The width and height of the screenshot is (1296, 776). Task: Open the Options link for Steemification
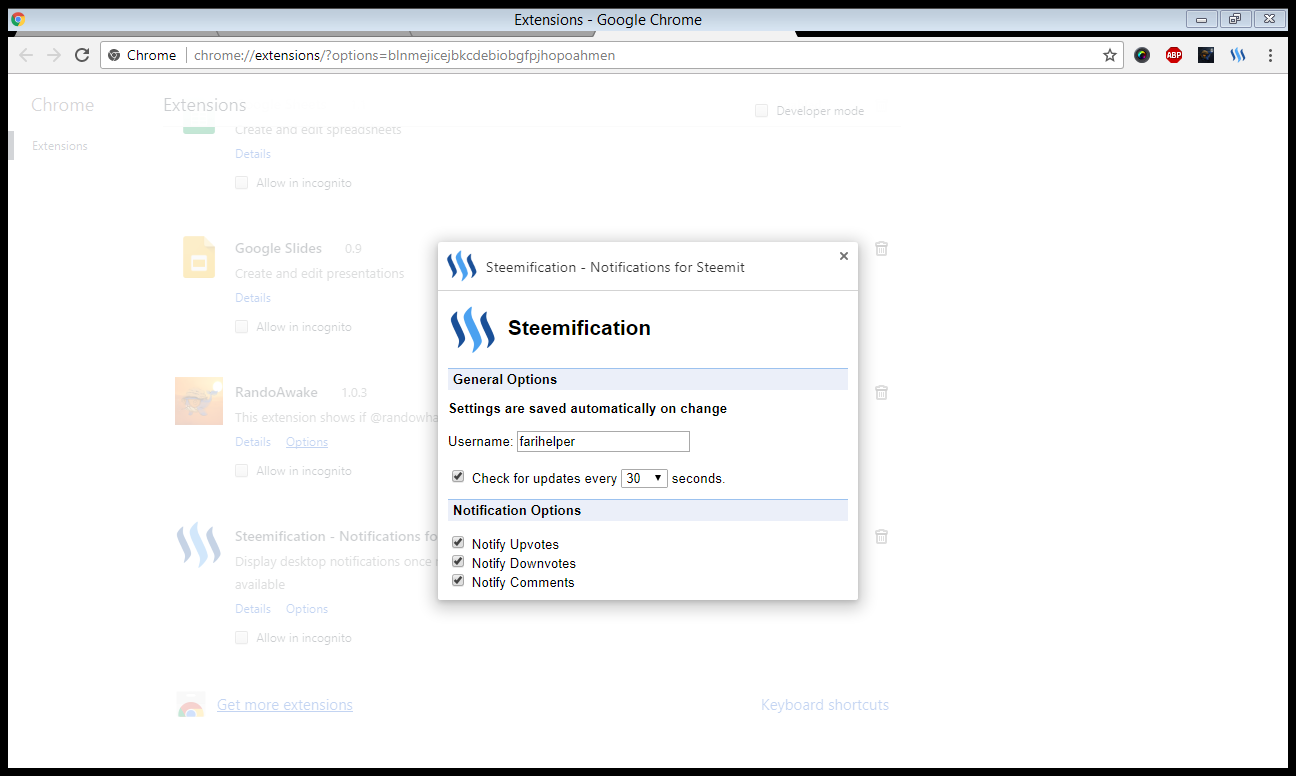(x=307, y=609)
